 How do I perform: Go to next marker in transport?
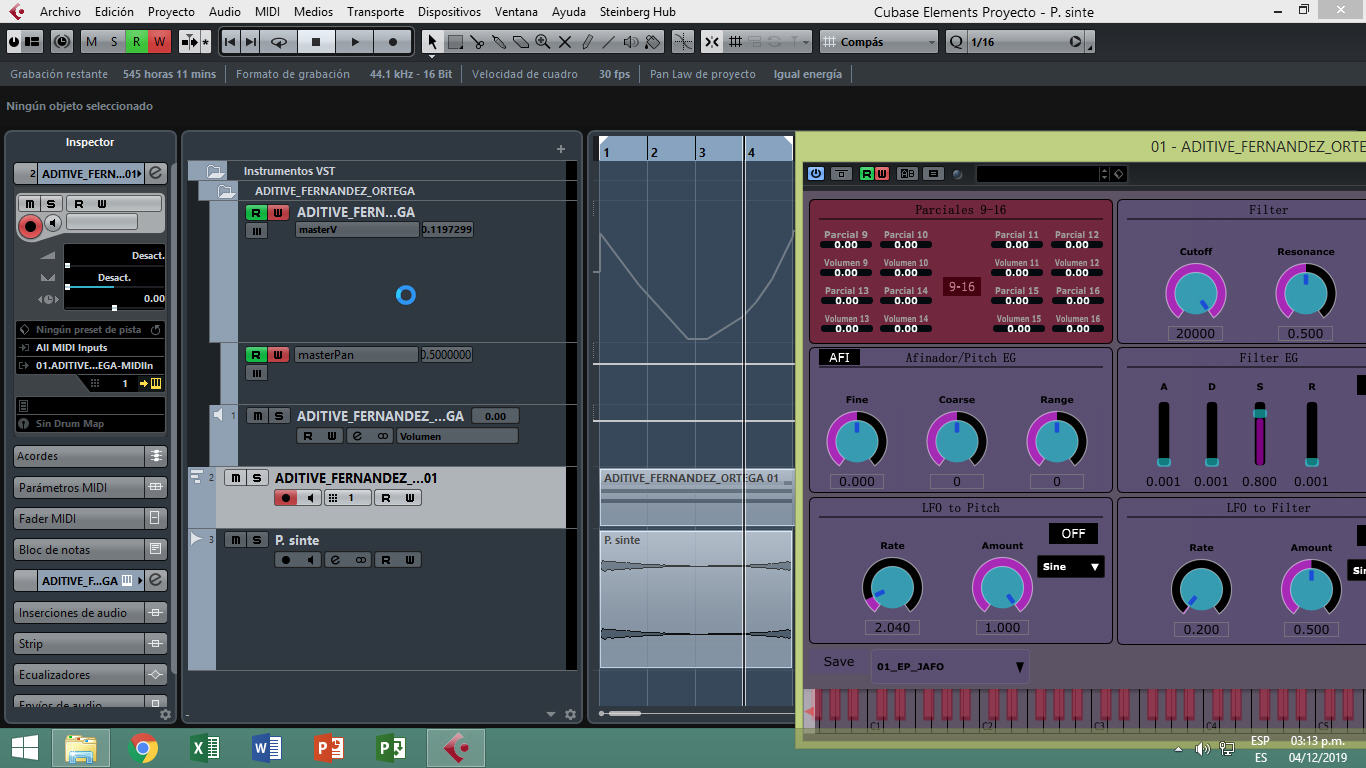(251, 42)
